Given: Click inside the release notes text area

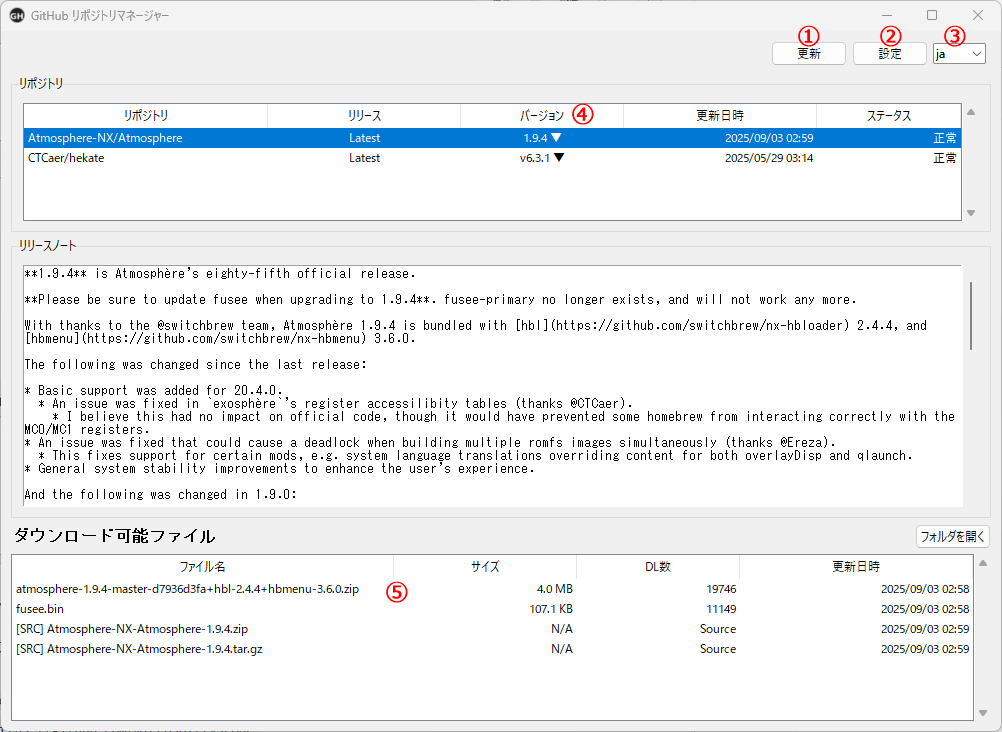Looking at the screenshot, I should coord(492,385).
